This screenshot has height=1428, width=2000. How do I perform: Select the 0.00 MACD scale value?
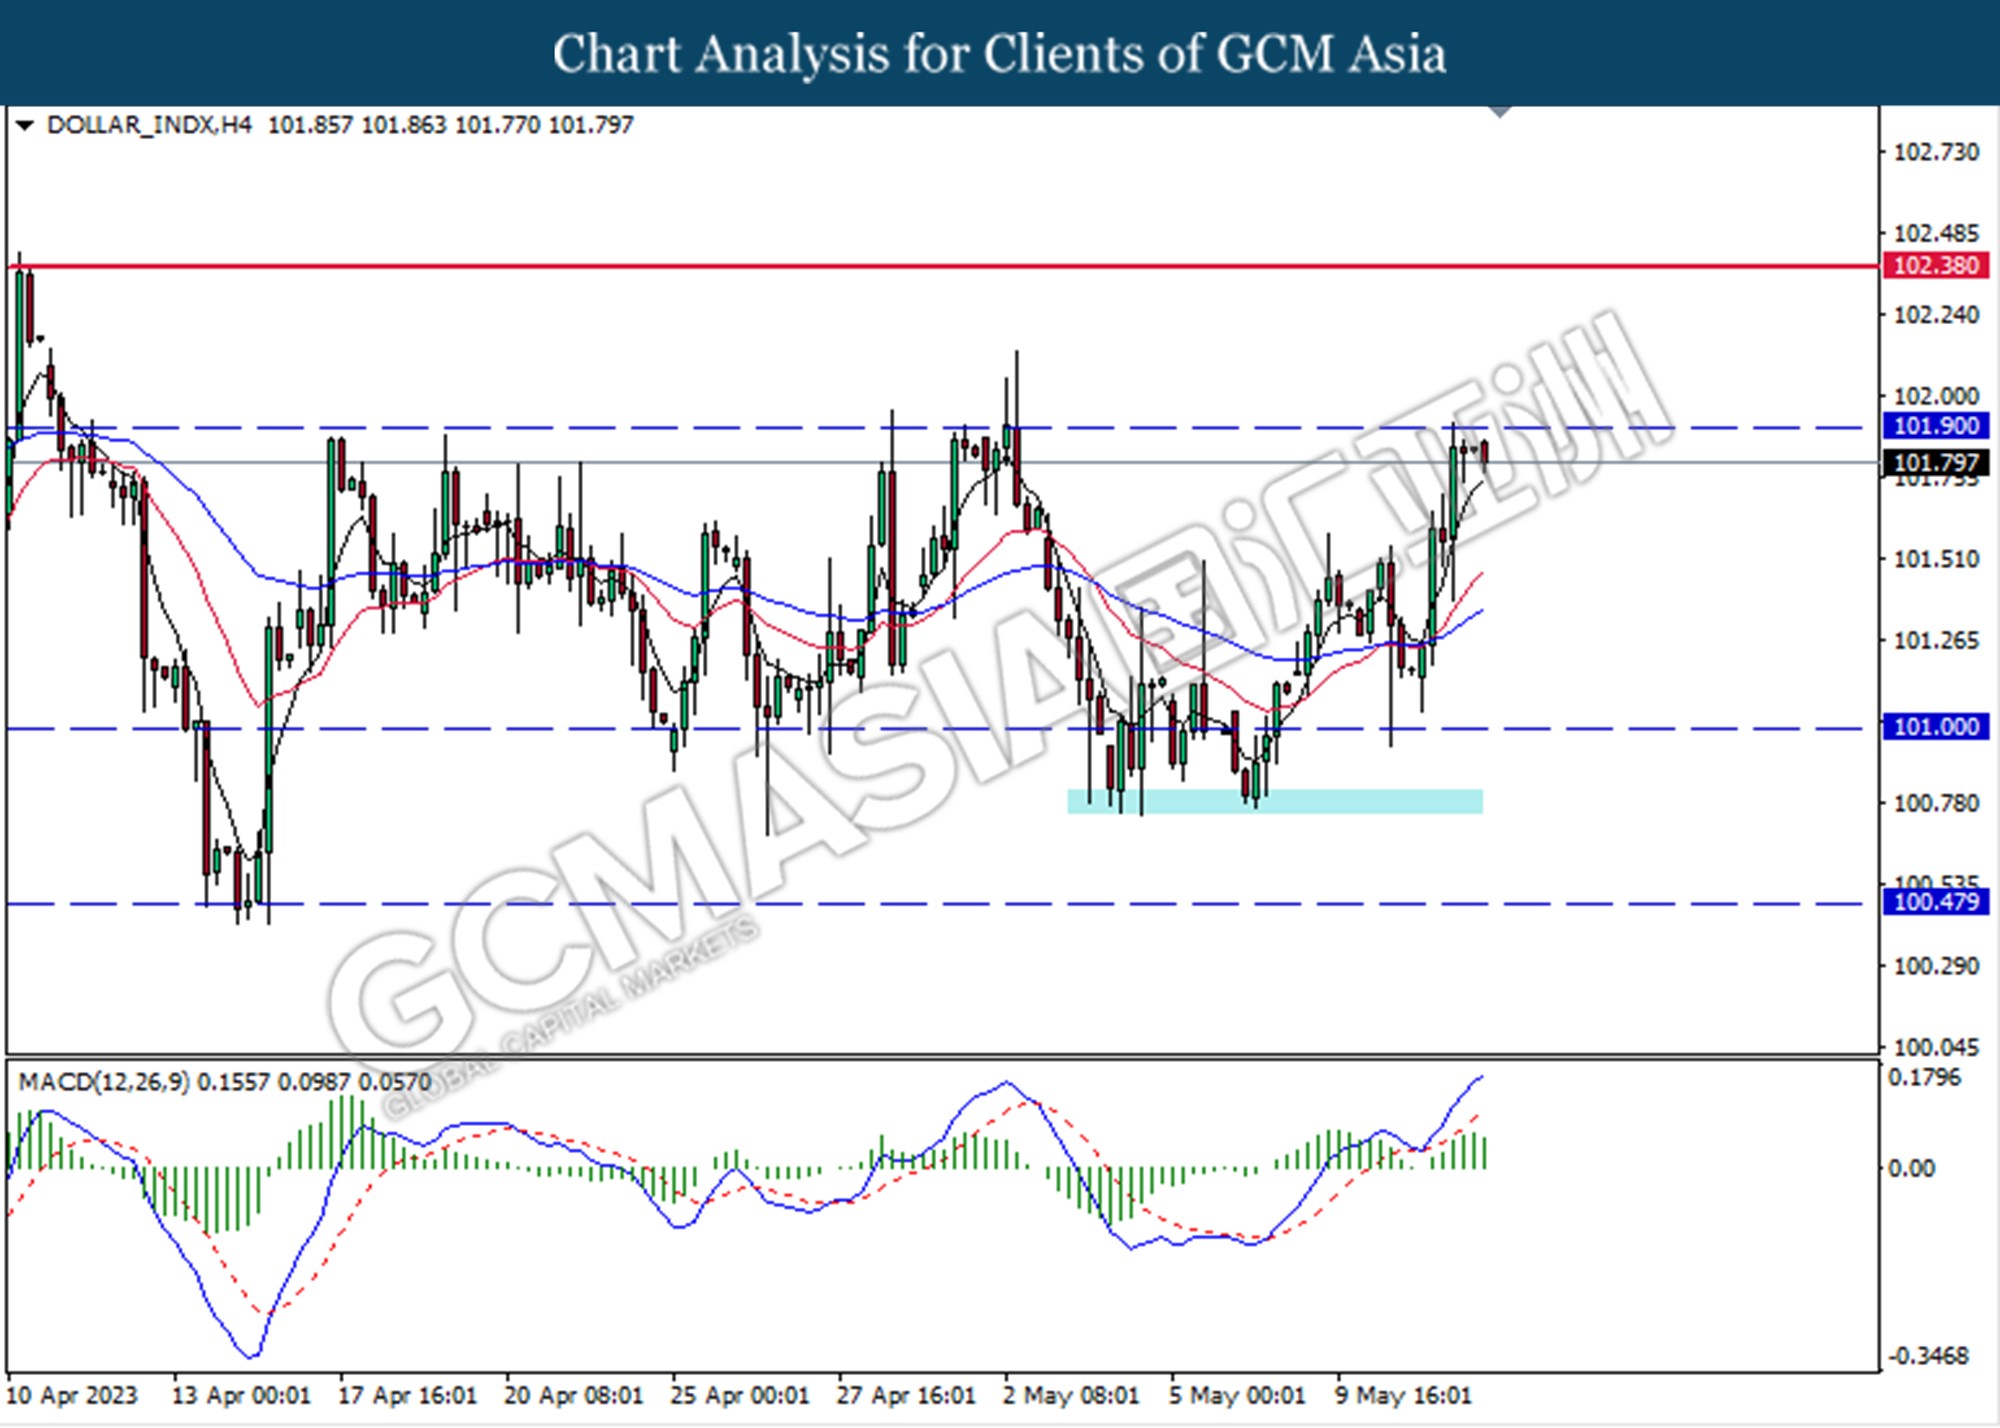[1910, 1168]
